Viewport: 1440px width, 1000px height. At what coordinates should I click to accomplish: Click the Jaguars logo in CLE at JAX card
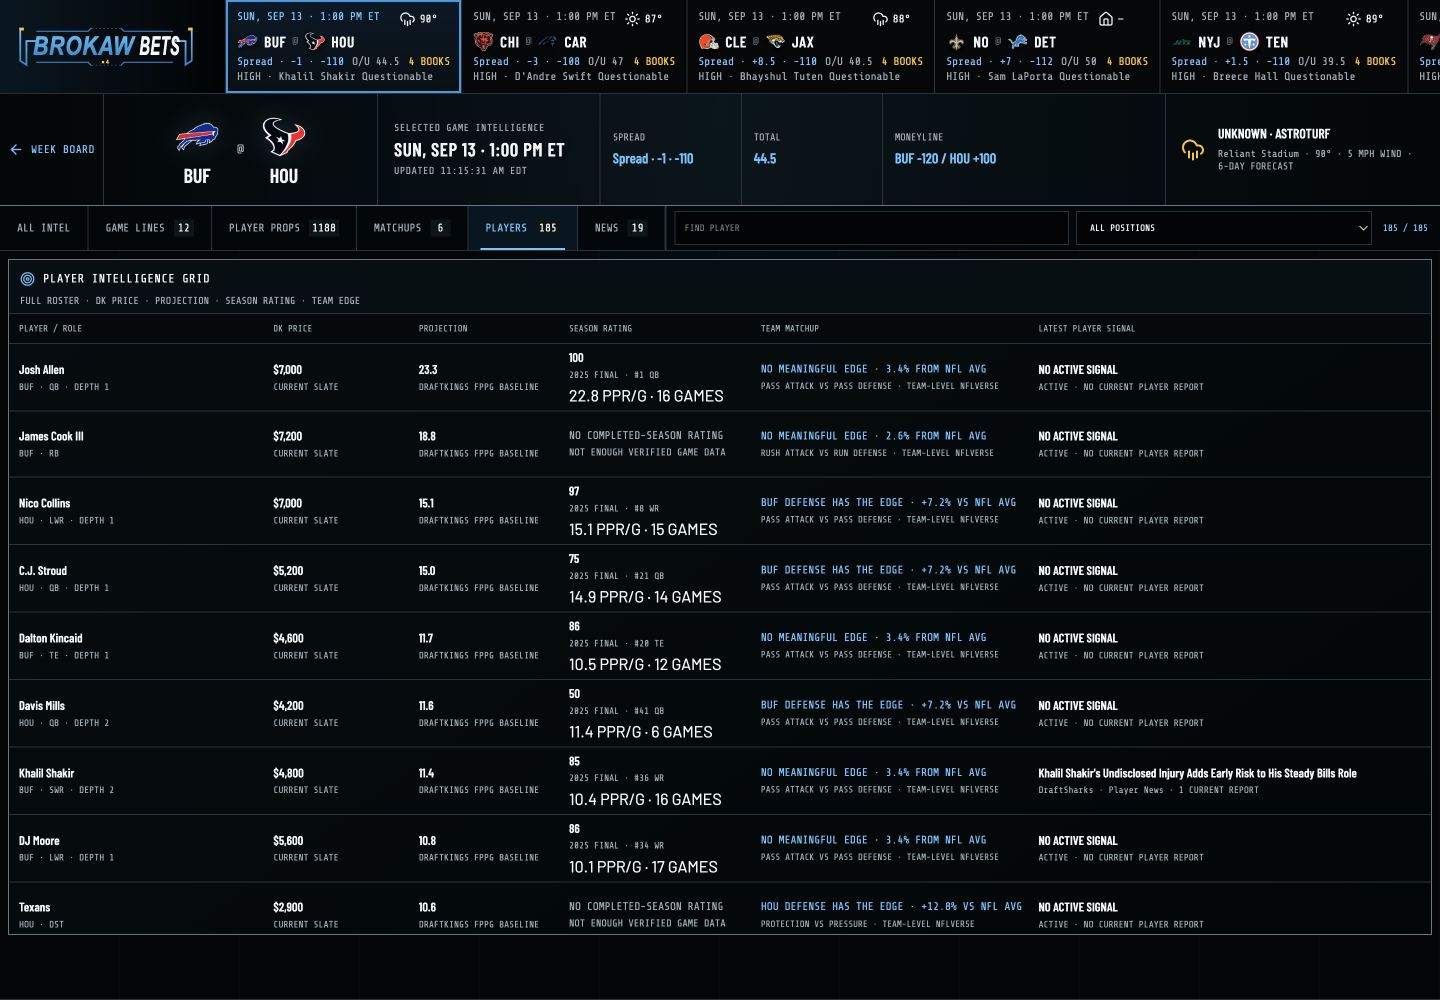click(x=775, y=42)
